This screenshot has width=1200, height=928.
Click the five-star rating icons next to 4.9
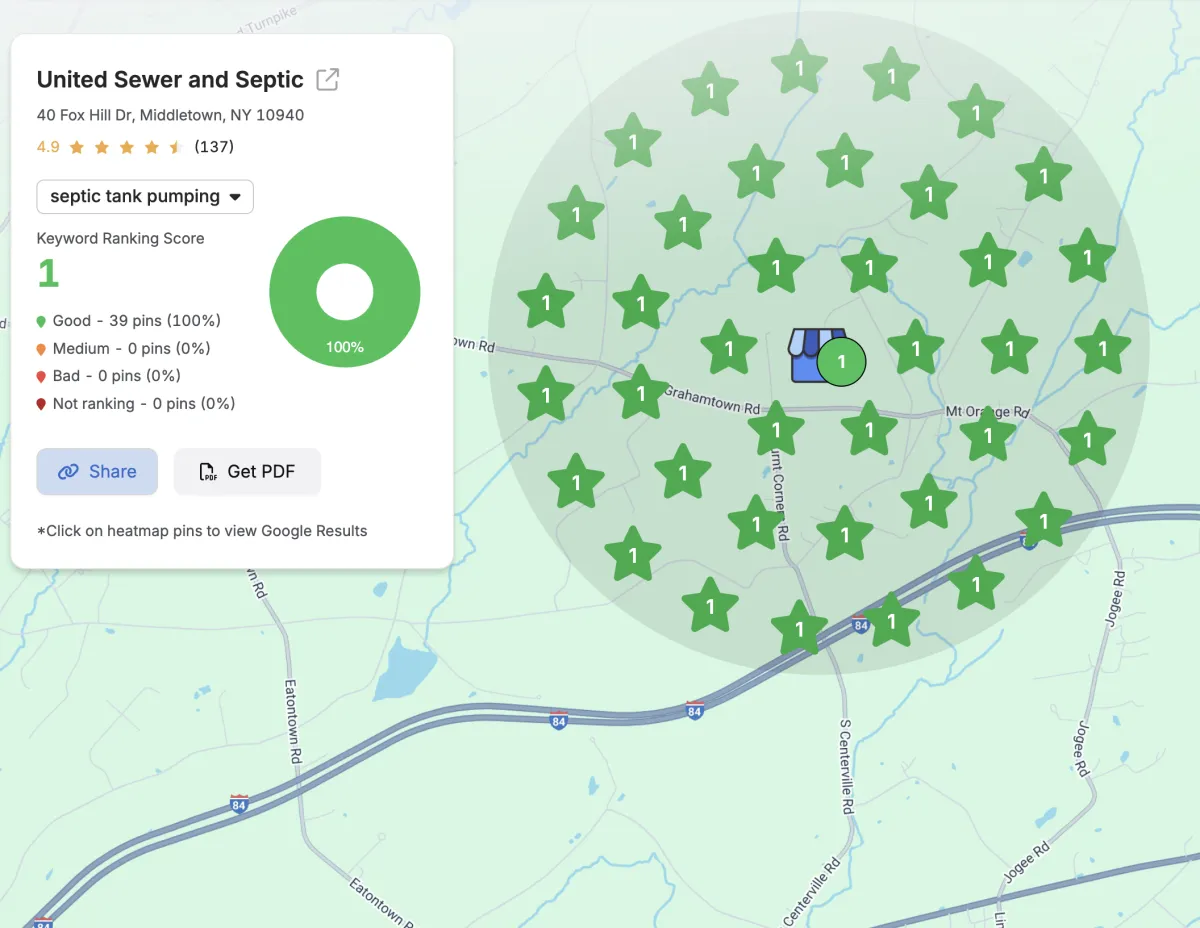tap(126, 147)
